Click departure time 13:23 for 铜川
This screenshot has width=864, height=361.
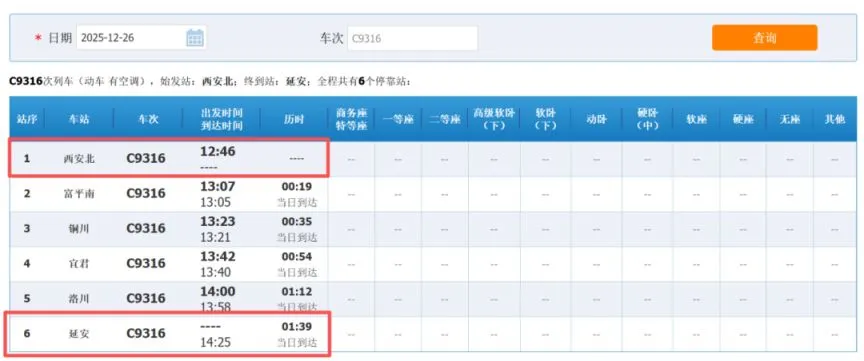[218, 222]
